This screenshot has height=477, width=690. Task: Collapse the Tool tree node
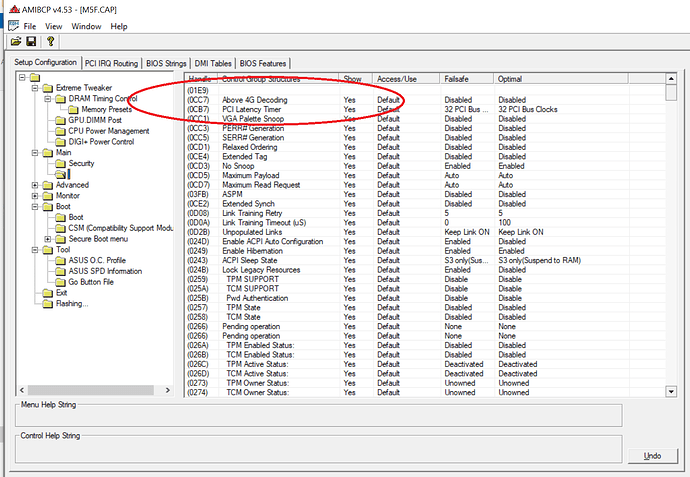click(x=35, y=250)
